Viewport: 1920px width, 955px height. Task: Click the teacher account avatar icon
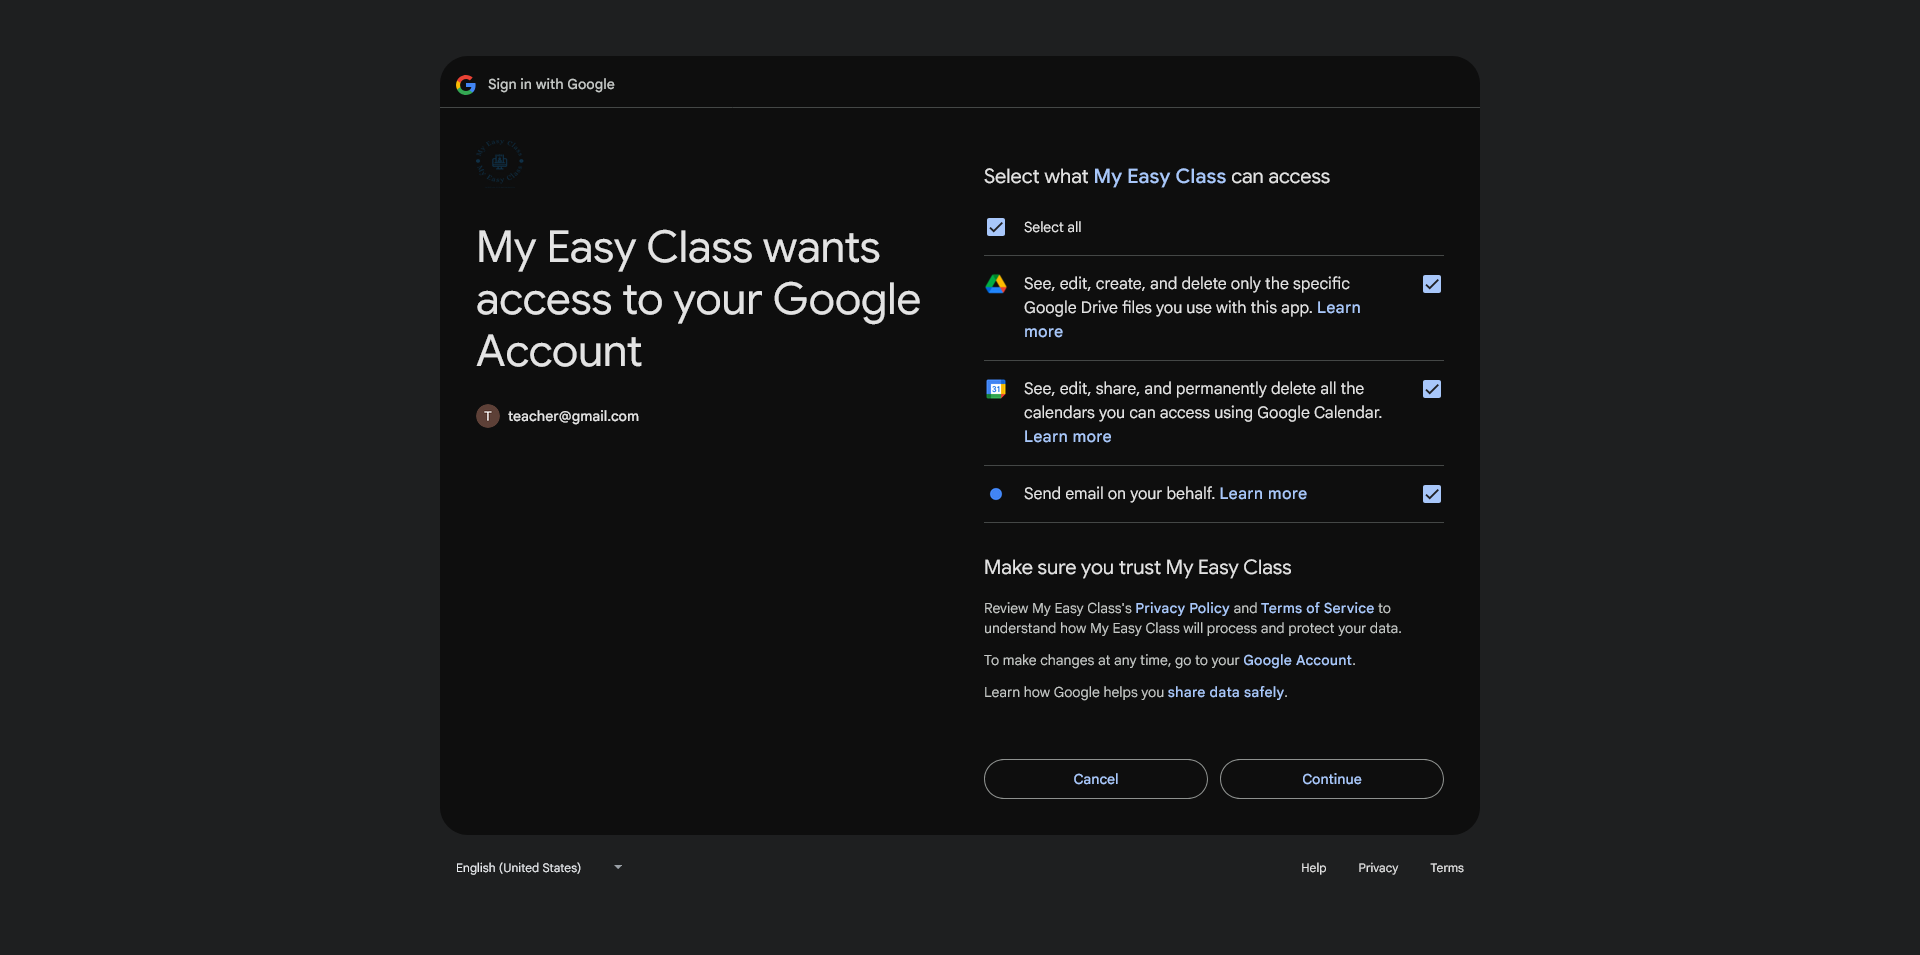click(488, 416)
